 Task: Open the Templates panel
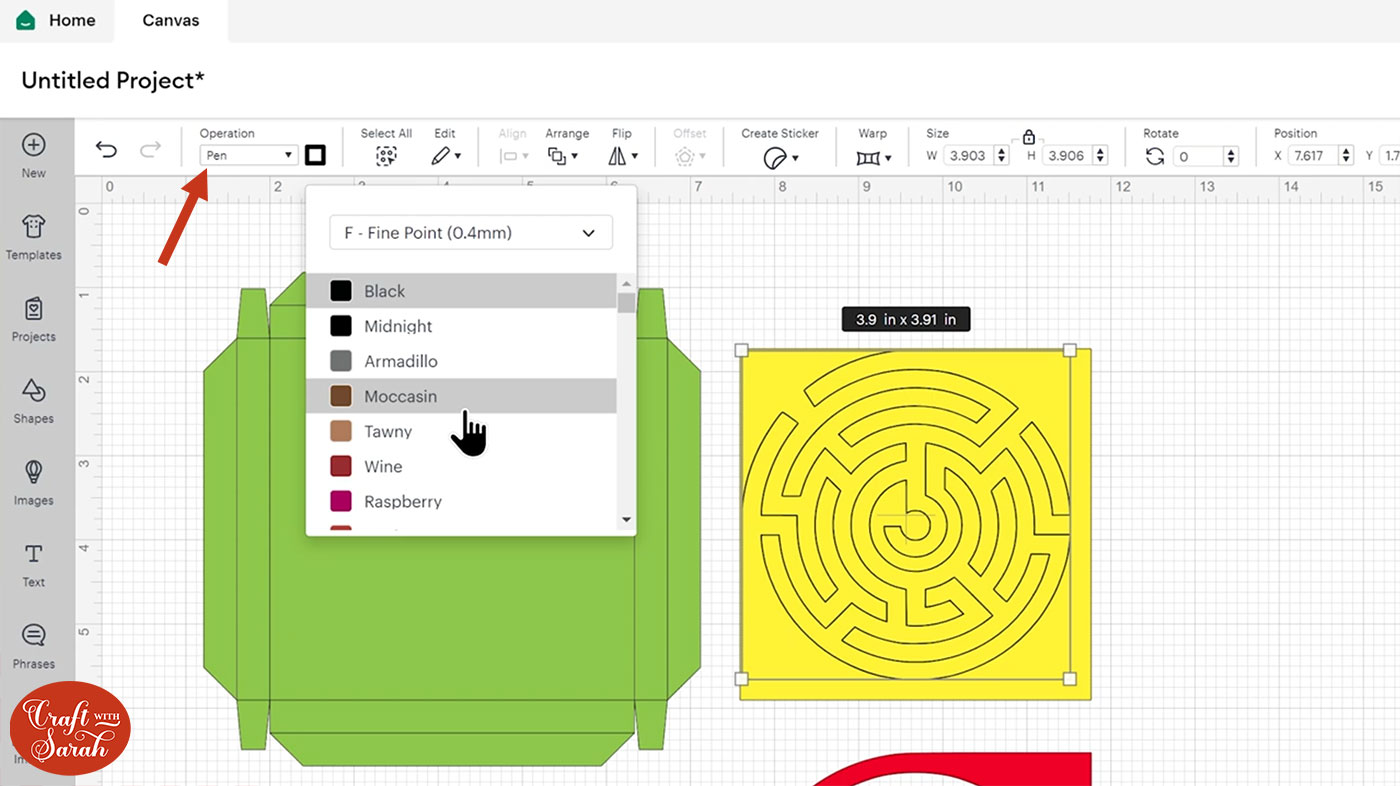[x=34, y=237]
